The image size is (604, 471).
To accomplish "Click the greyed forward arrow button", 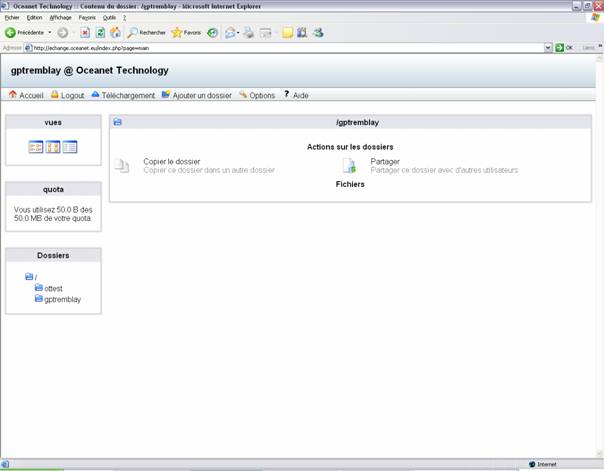I will (63, 33).
